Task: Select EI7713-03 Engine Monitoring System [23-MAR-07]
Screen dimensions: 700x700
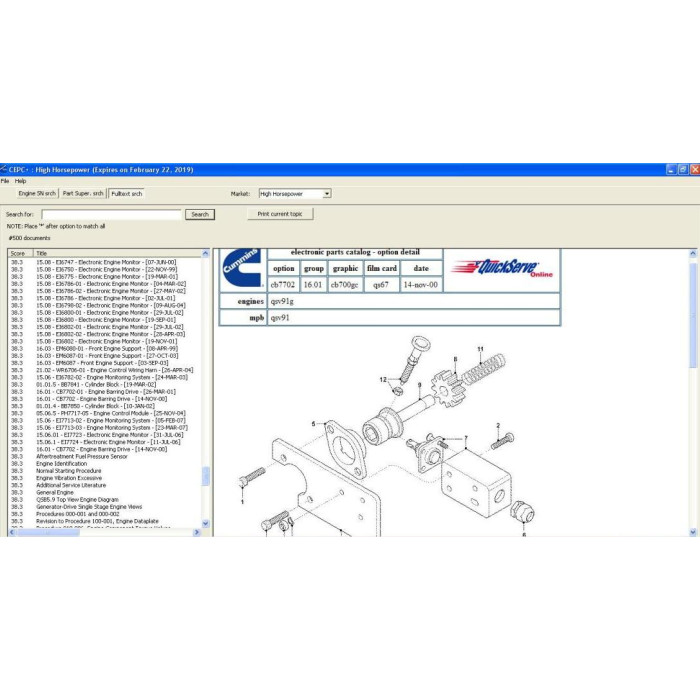Action: pos(112,428)
